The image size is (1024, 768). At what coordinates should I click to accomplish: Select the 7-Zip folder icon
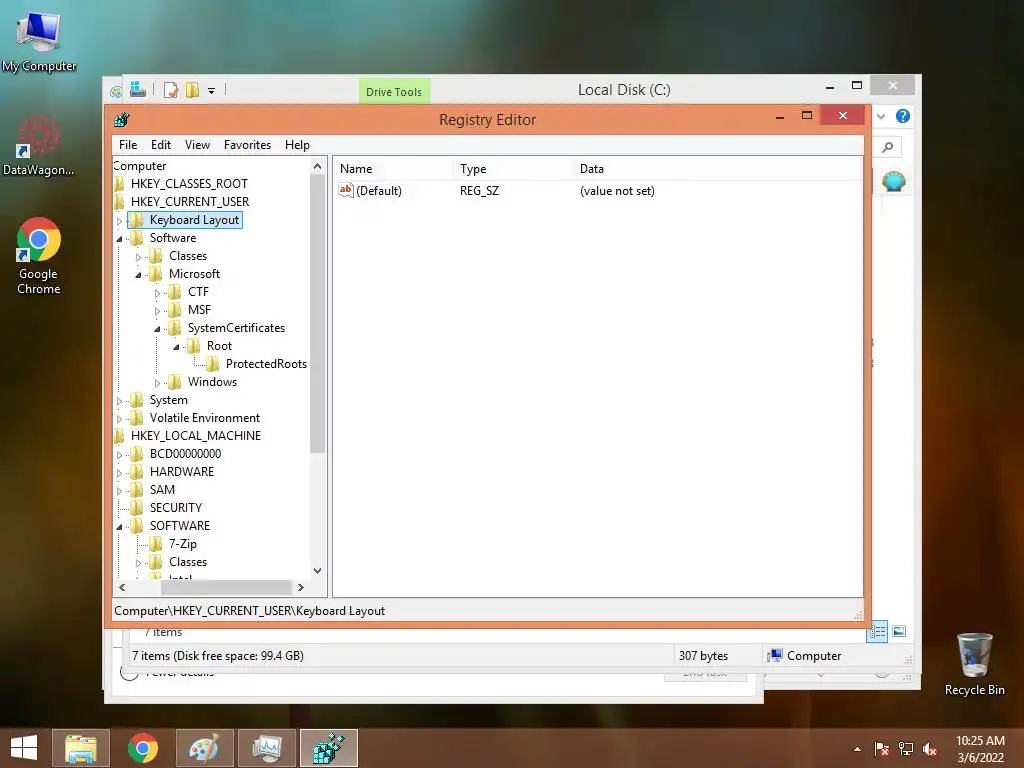tap(155, 543)
